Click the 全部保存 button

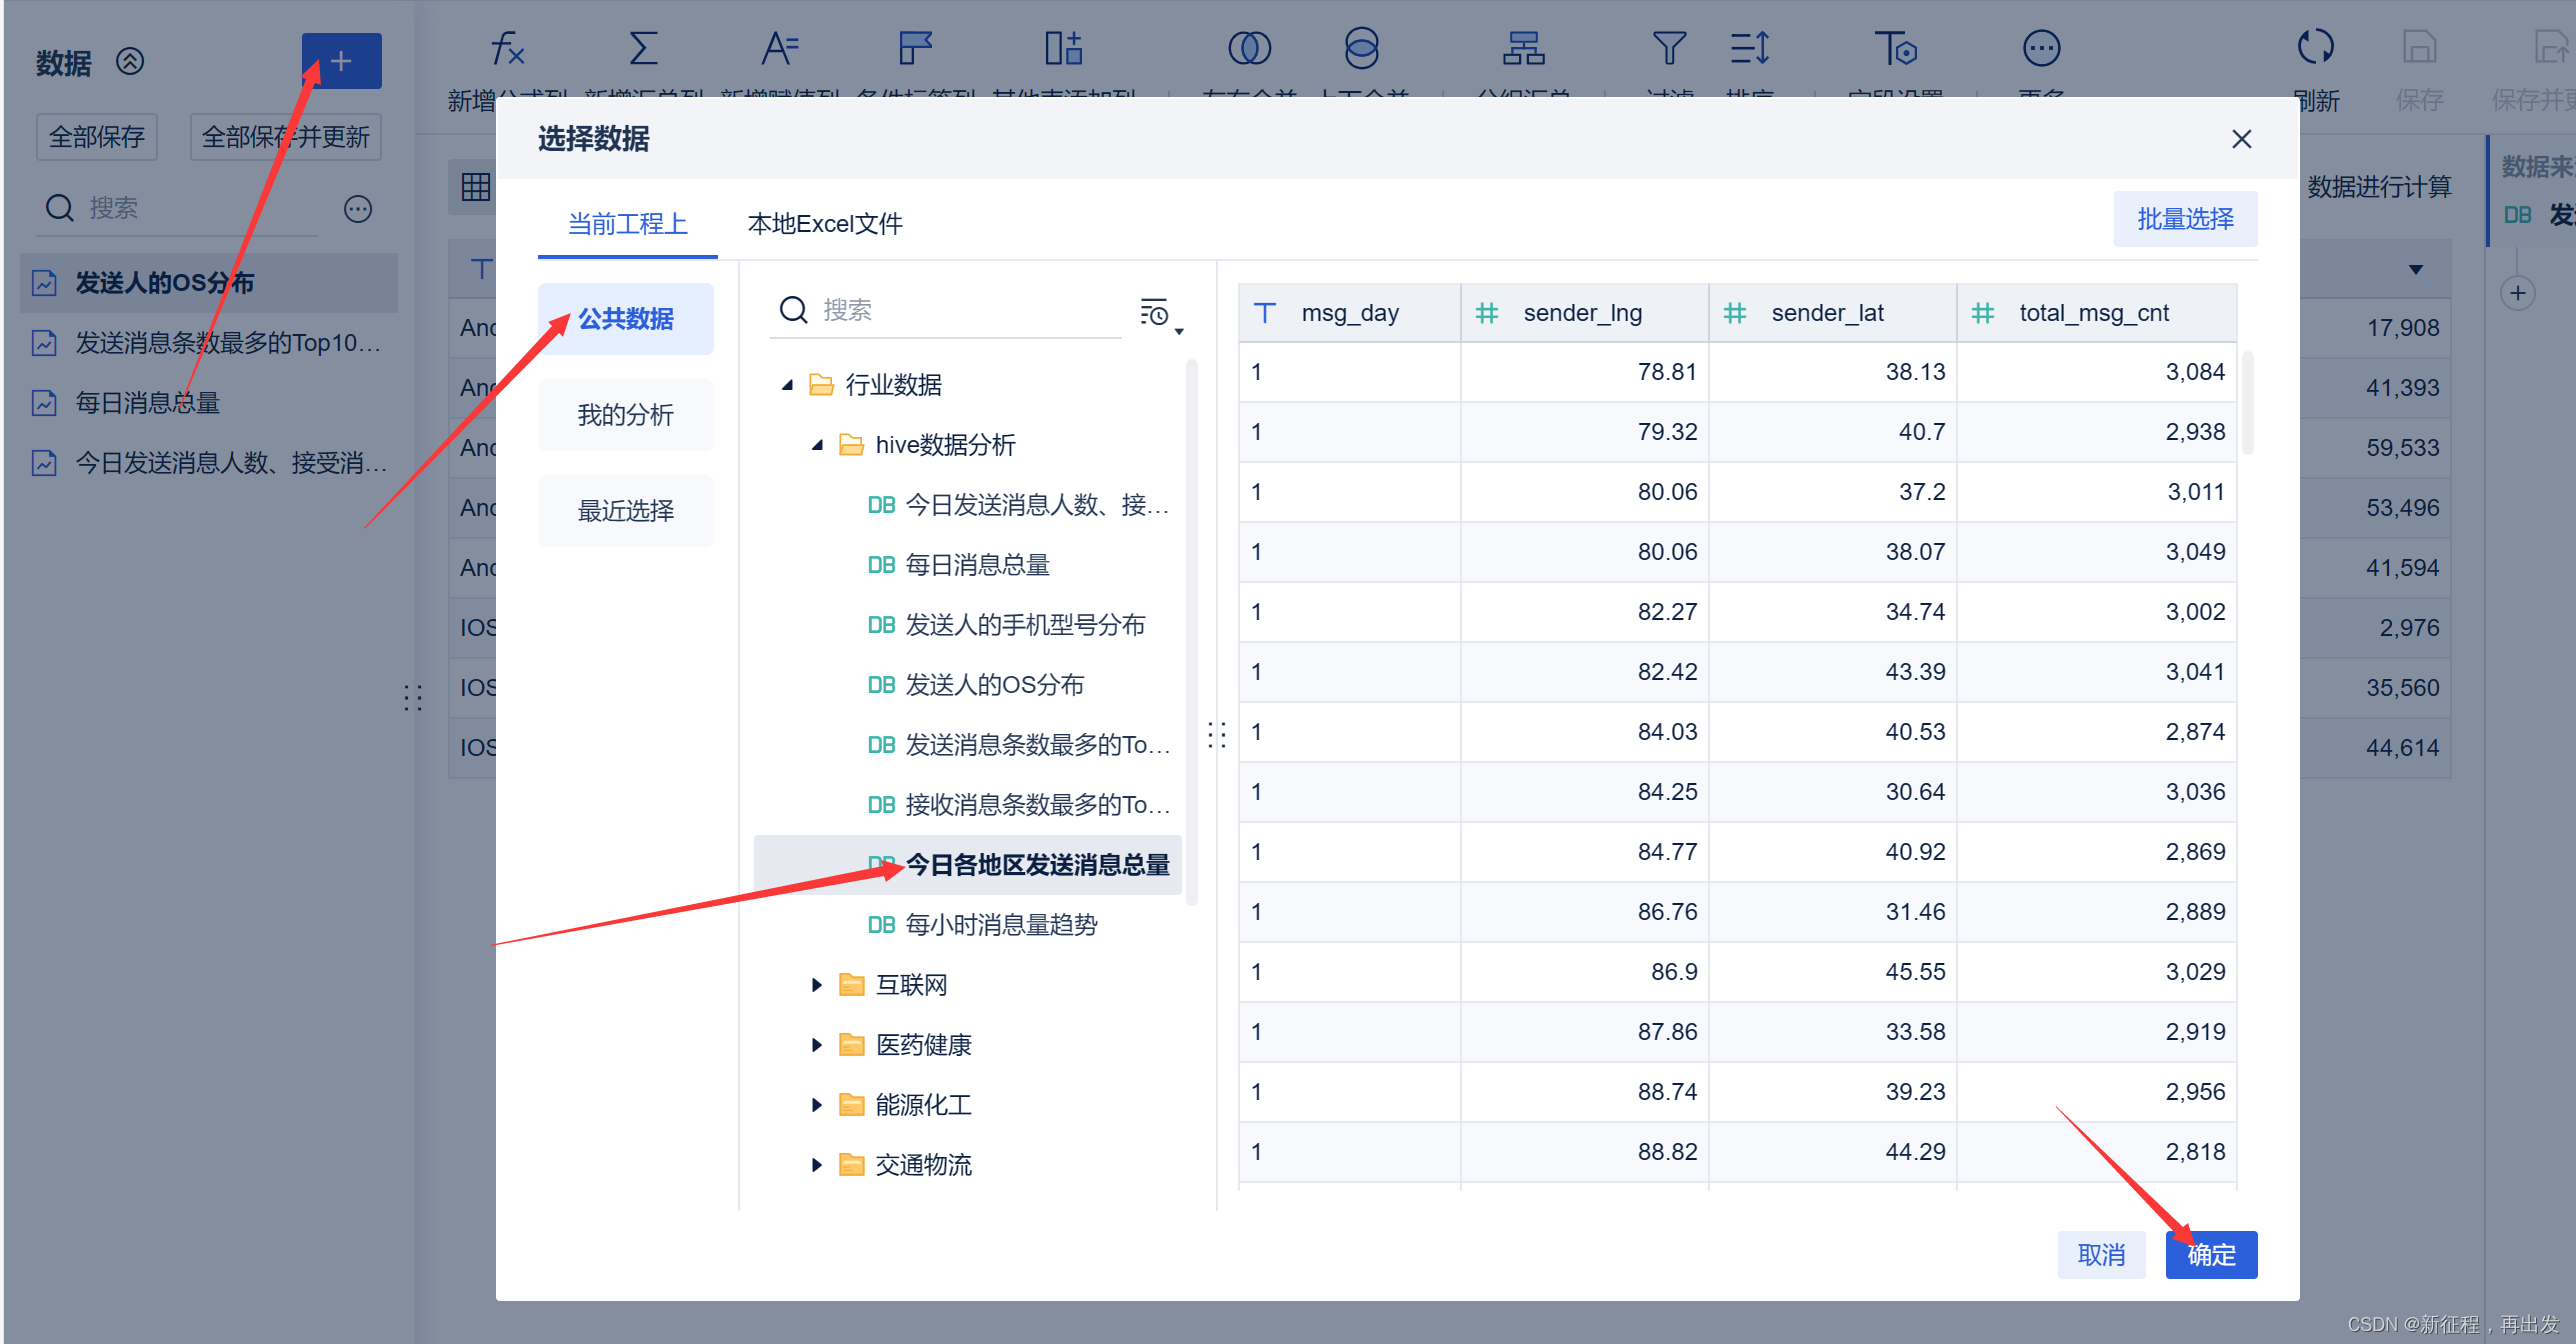(x=97, y=137)
